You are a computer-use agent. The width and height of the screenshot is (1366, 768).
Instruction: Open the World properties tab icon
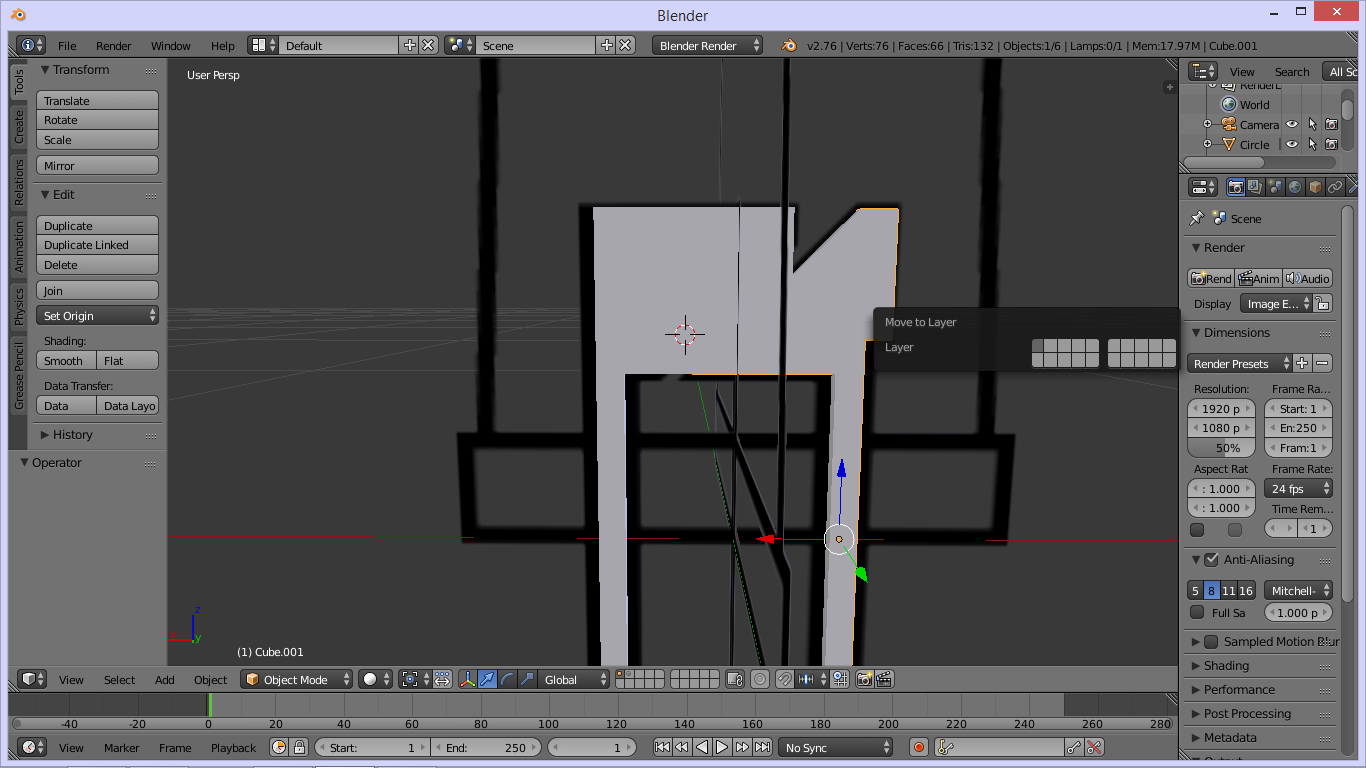1295,187
